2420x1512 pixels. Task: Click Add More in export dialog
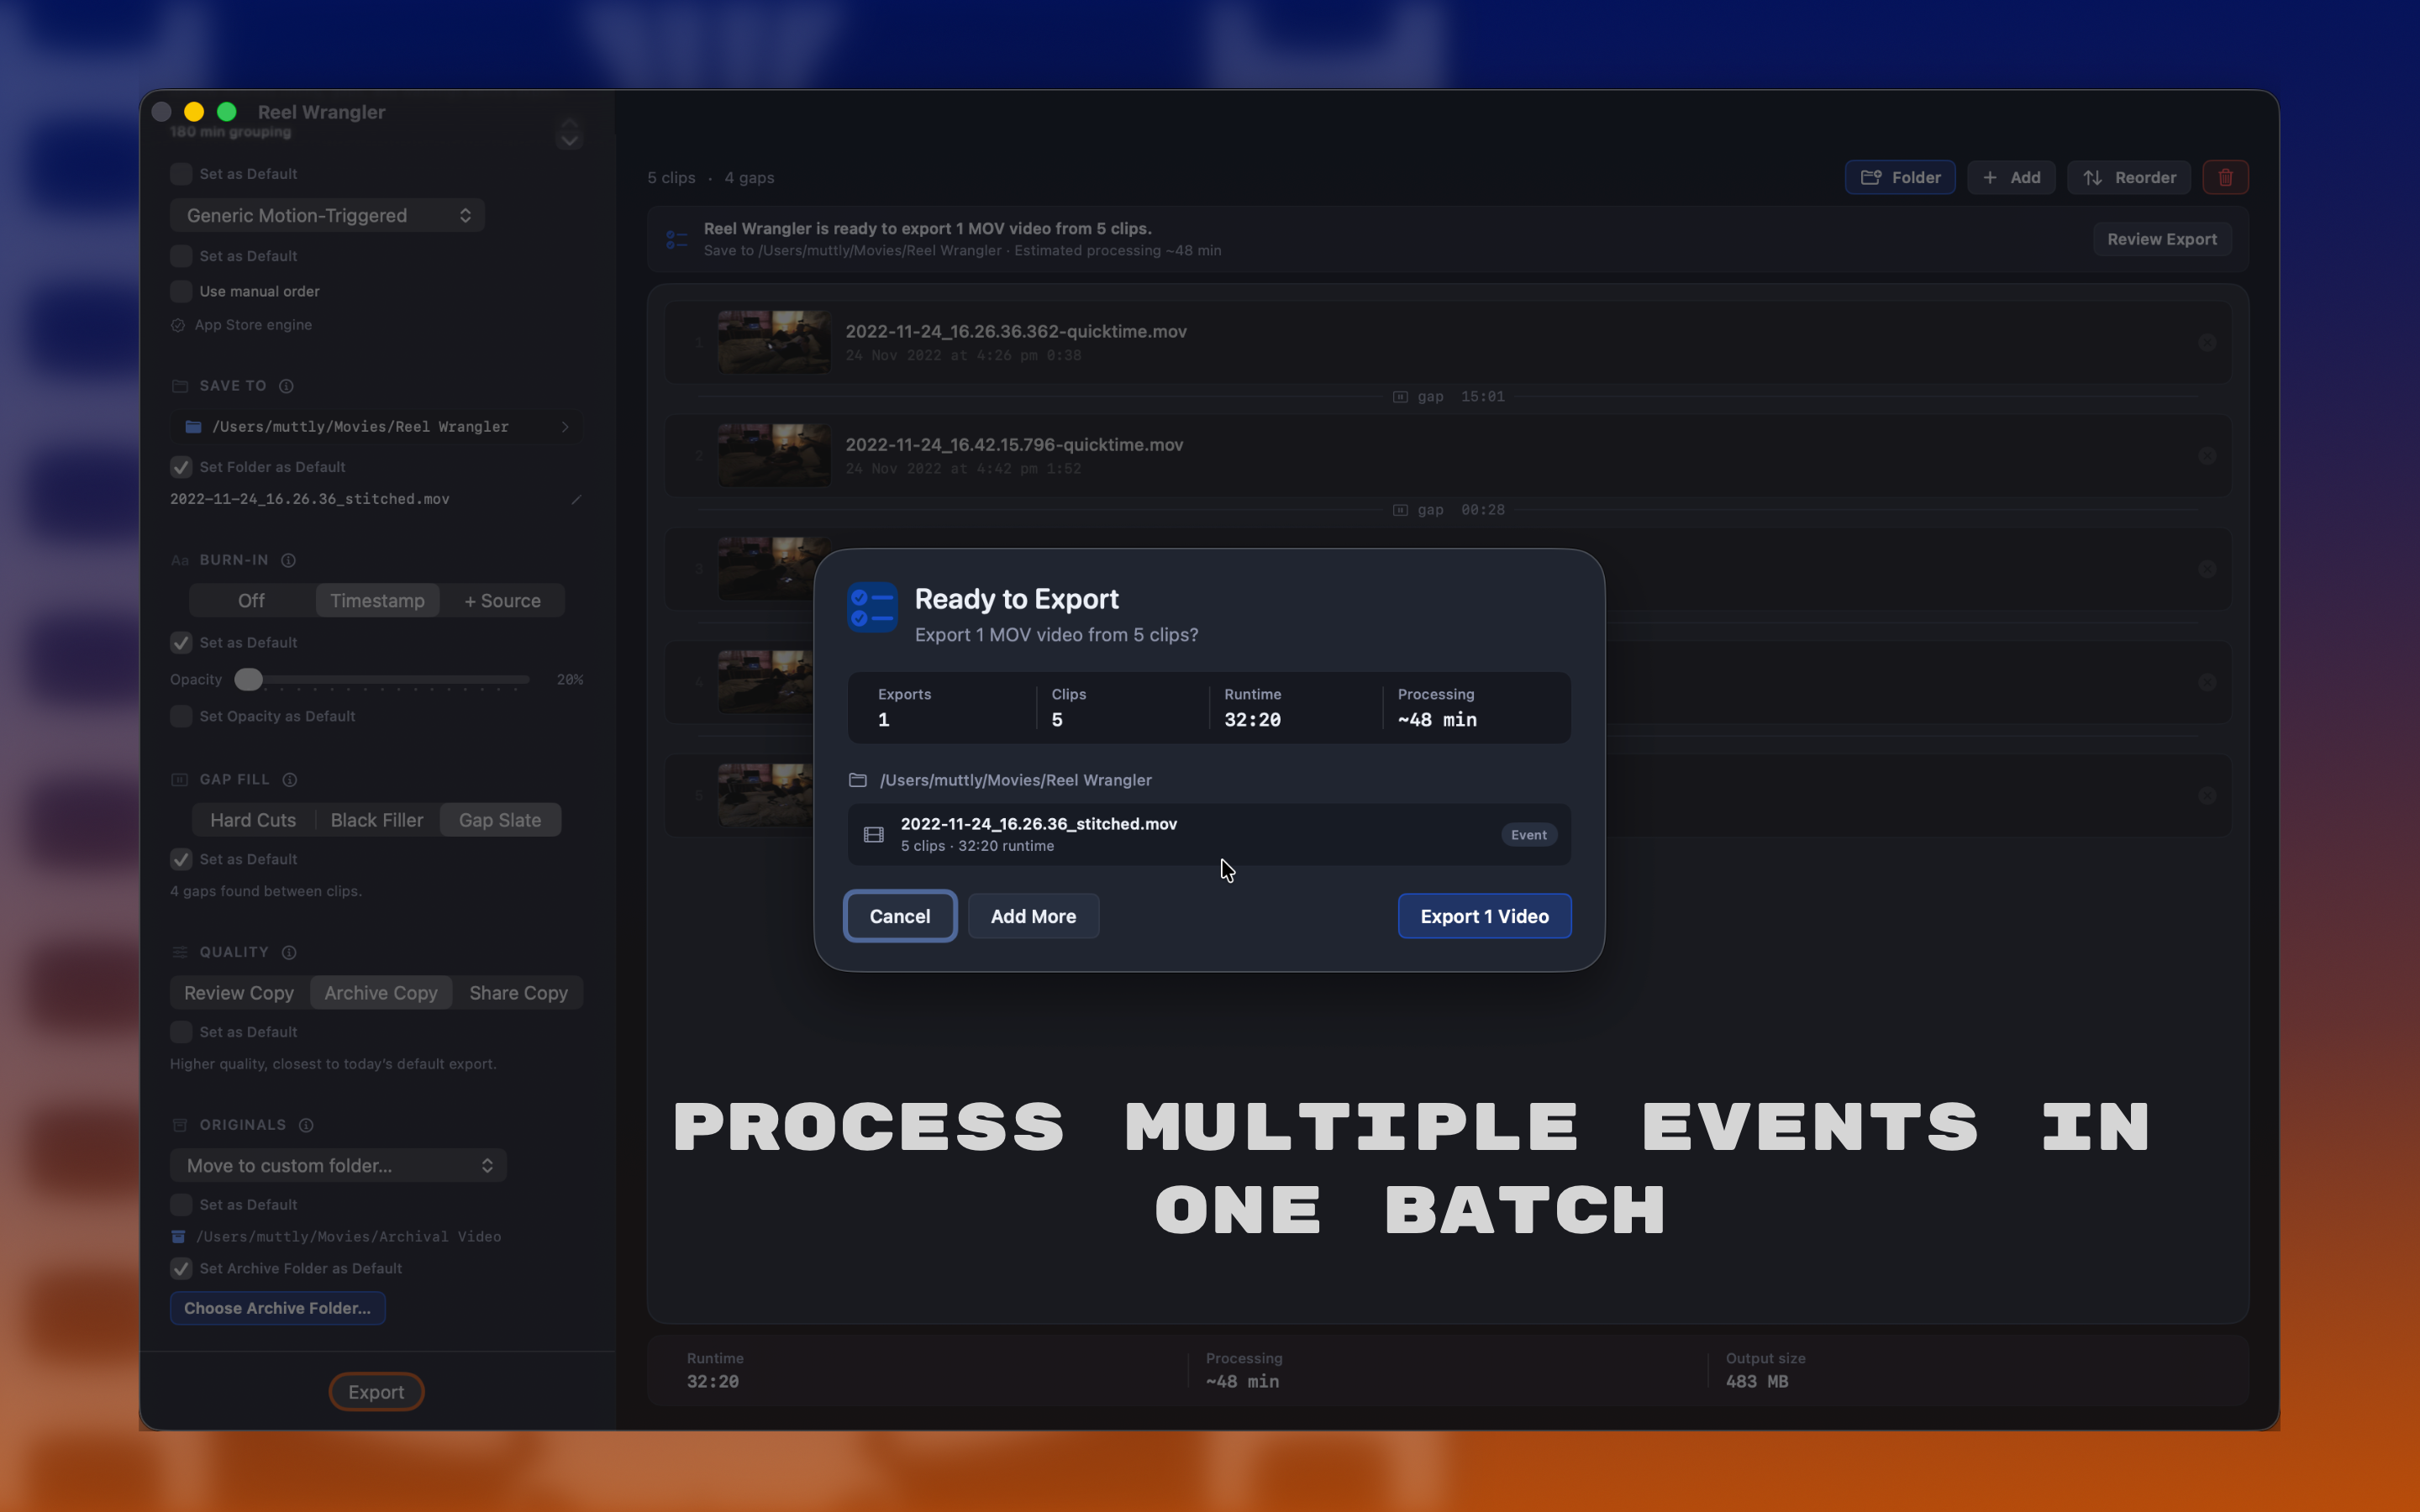point(1033,916)
